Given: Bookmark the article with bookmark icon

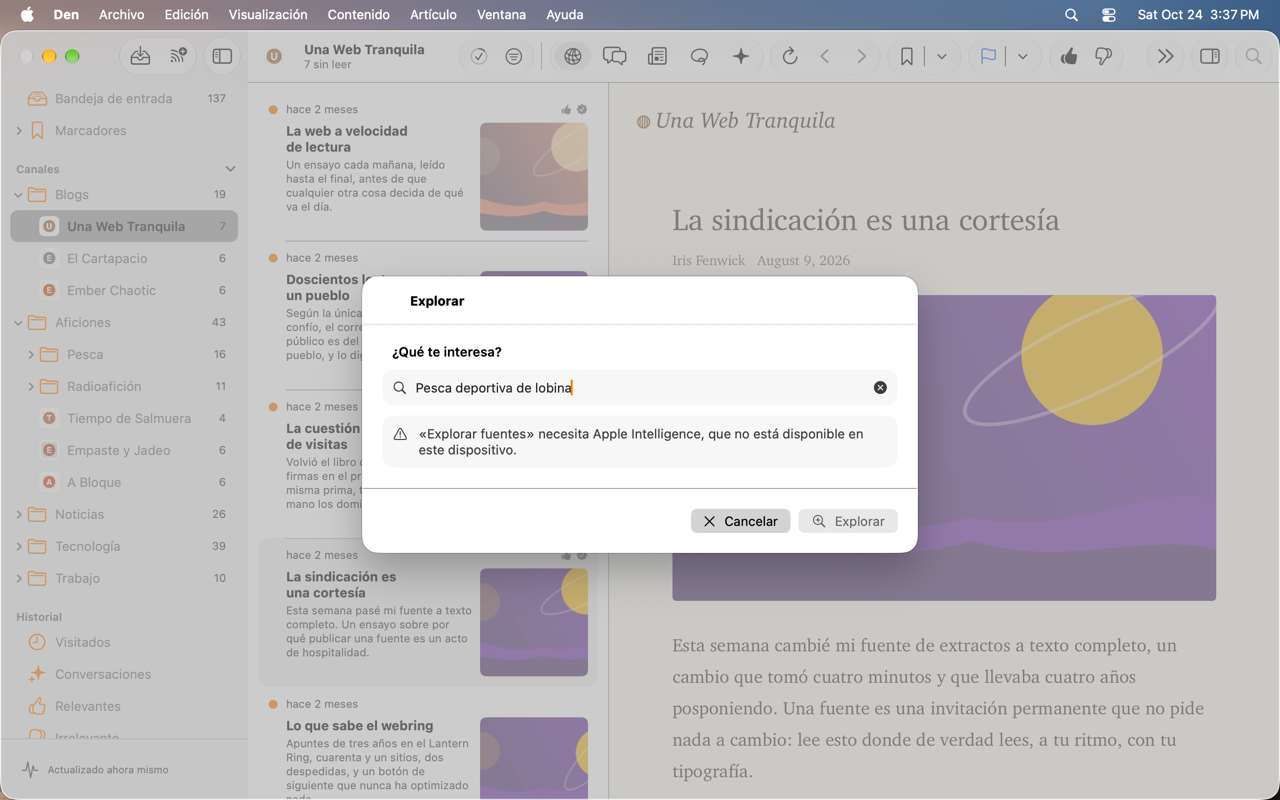Looking at the screenshot, I should pos(907,57).
